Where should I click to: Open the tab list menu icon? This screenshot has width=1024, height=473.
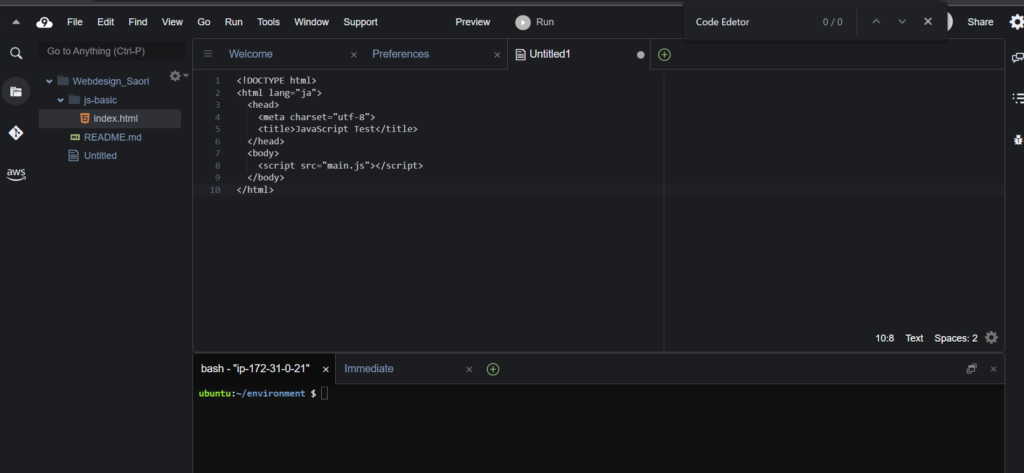(x=208, y=54)
